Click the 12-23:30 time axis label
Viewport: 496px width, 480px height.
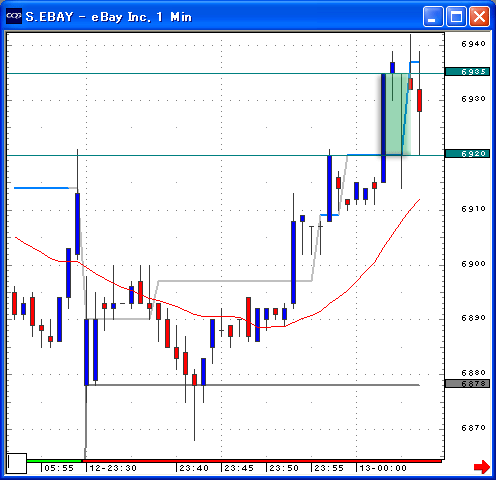point(113,468)
